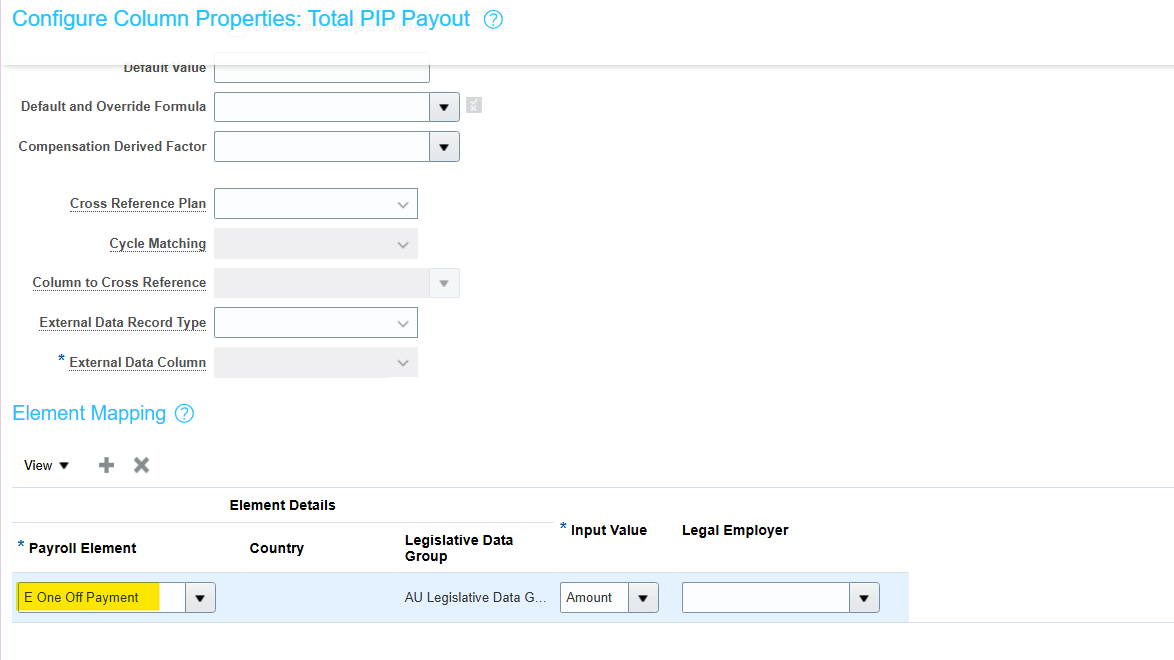Open the External Data Record Type dropdown
1174x660 pixels.
click(x=404, y=322)
